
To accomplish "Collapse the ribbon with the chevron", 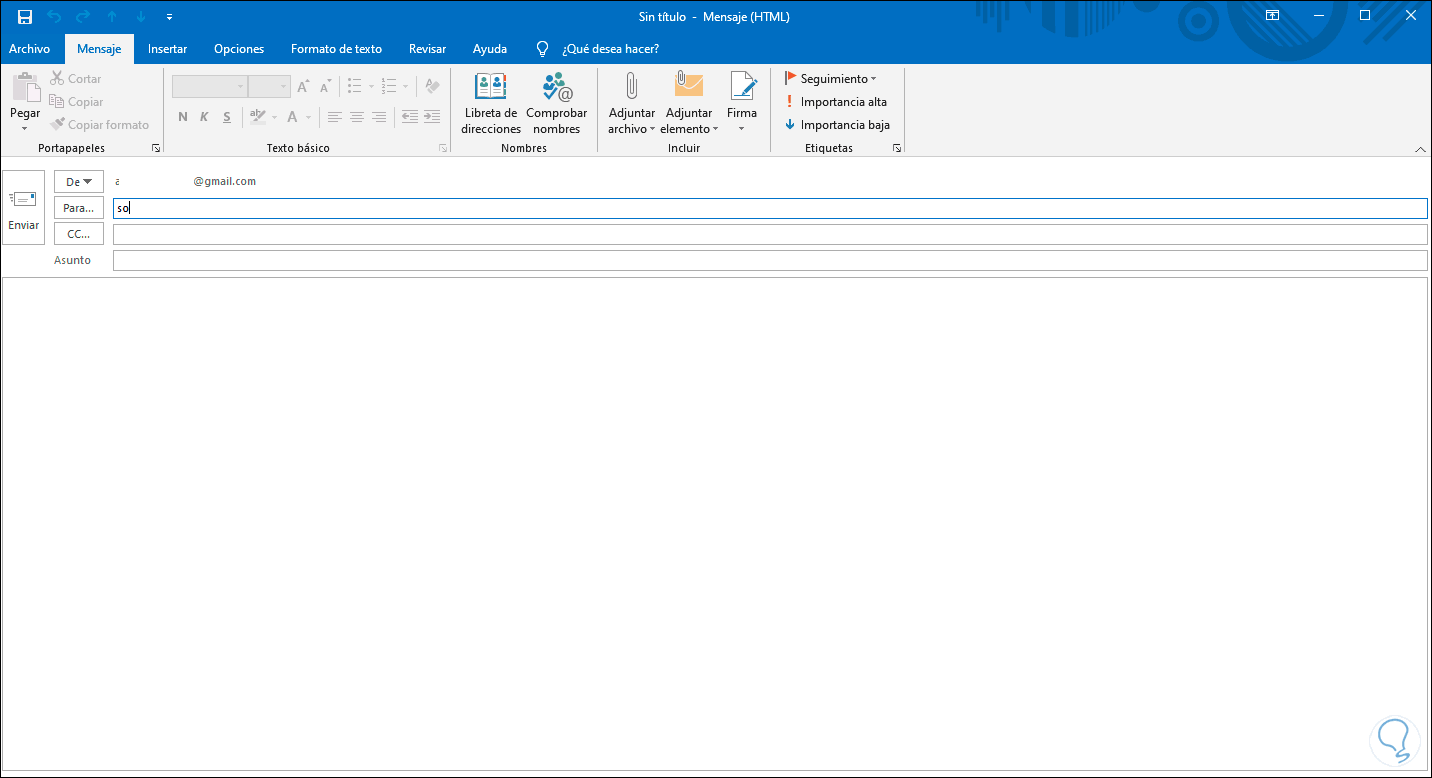I will 1421,149.
